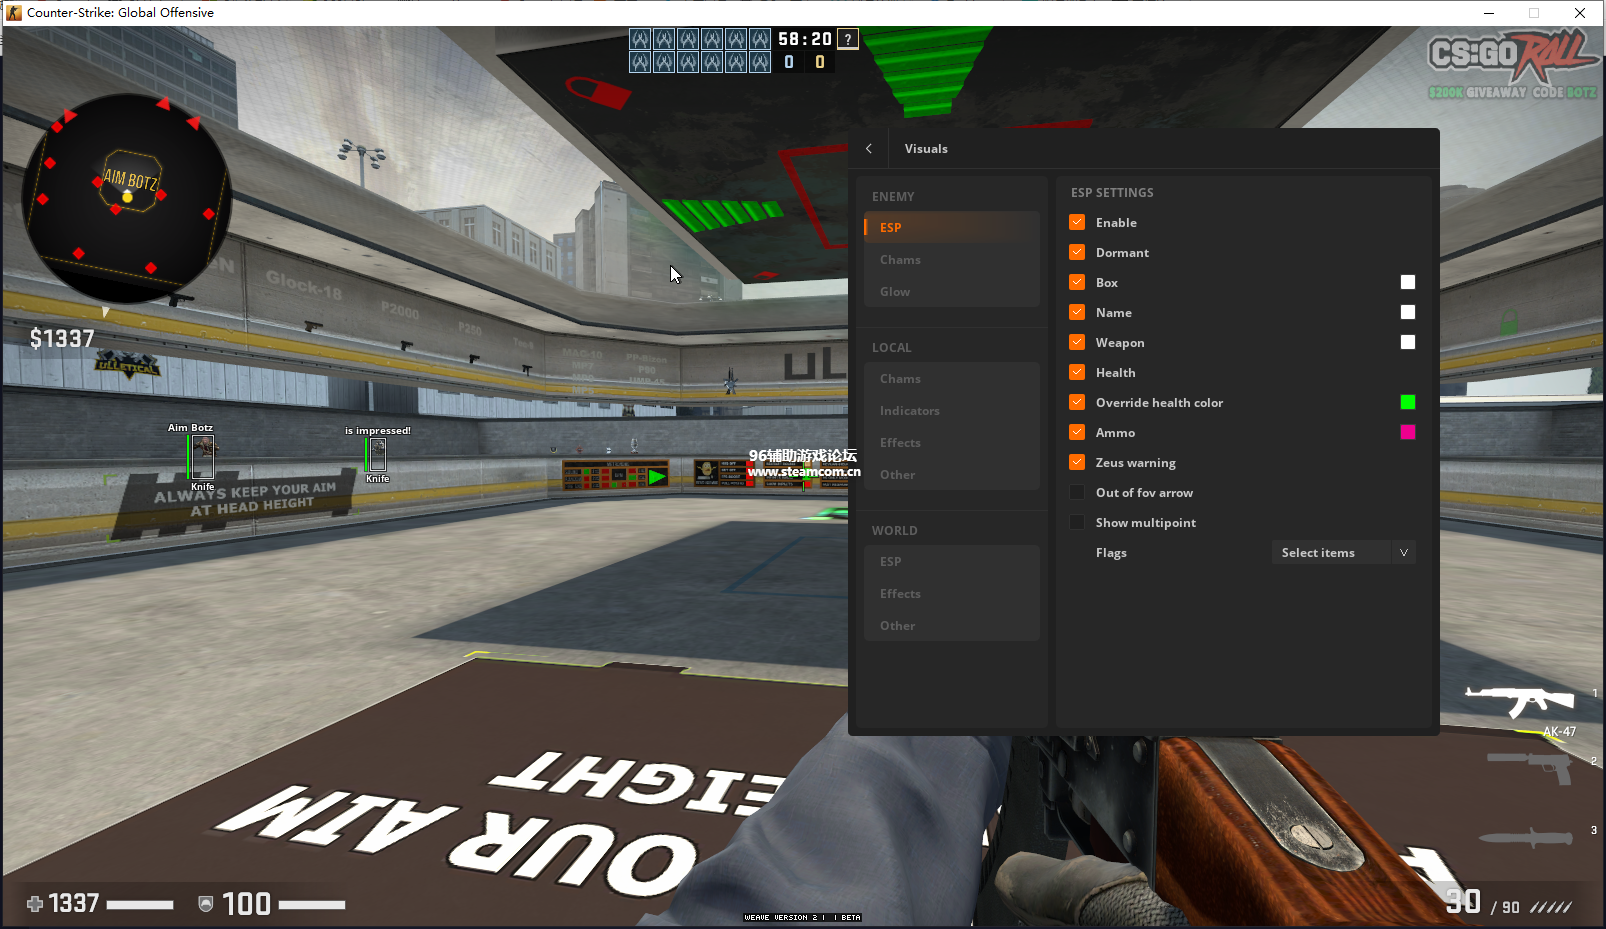
Task: Click the scoreboard question mark icon
Action: pos(848,39)
